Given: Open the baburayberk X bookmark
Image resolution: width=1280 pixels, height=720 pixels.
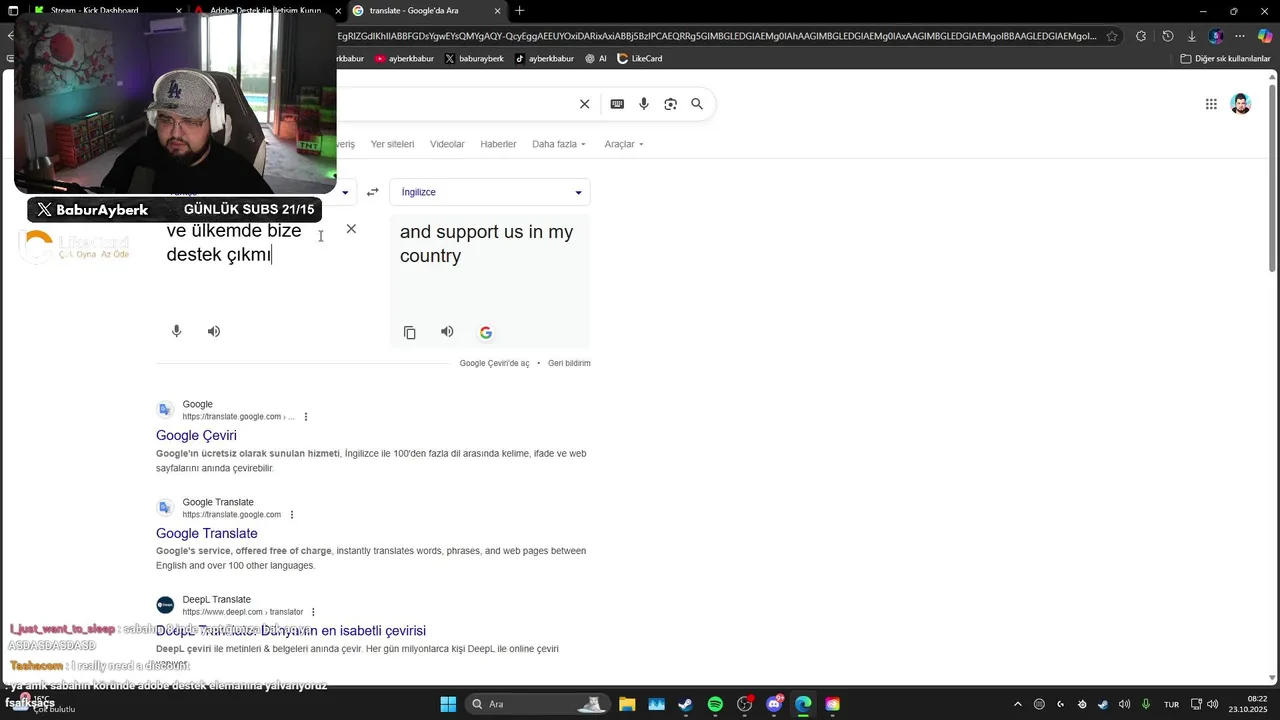Looking at the screenshot, I should pos(474,58).
